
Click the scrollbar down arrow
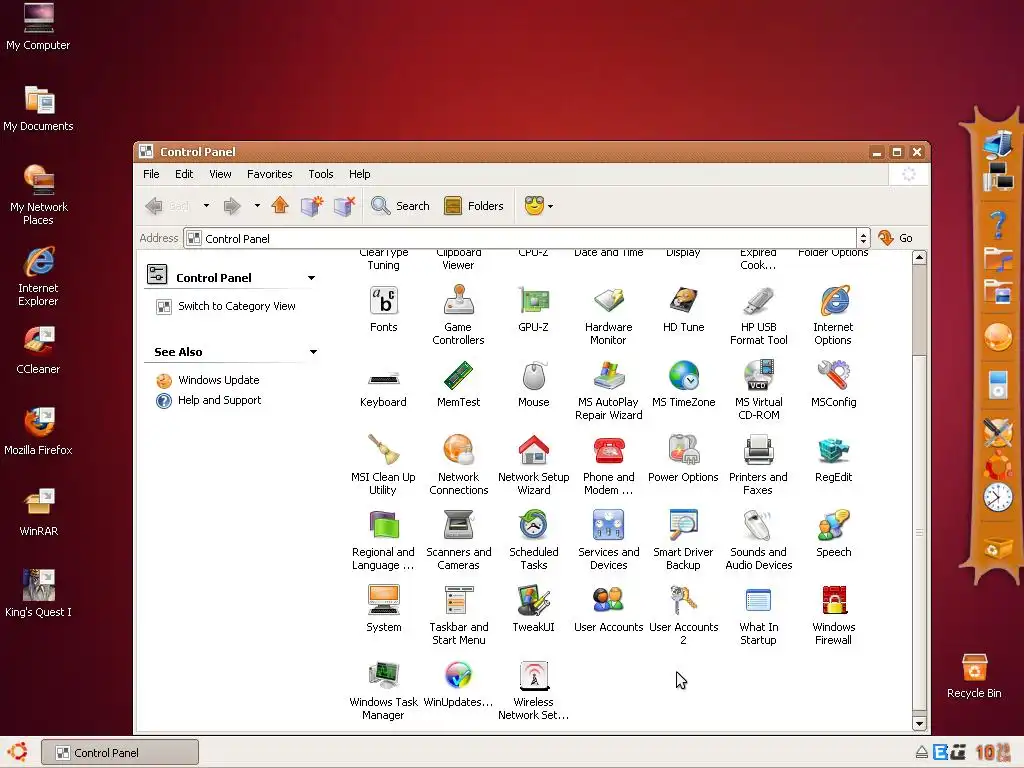pyautogui.click(x=919, y=724)
